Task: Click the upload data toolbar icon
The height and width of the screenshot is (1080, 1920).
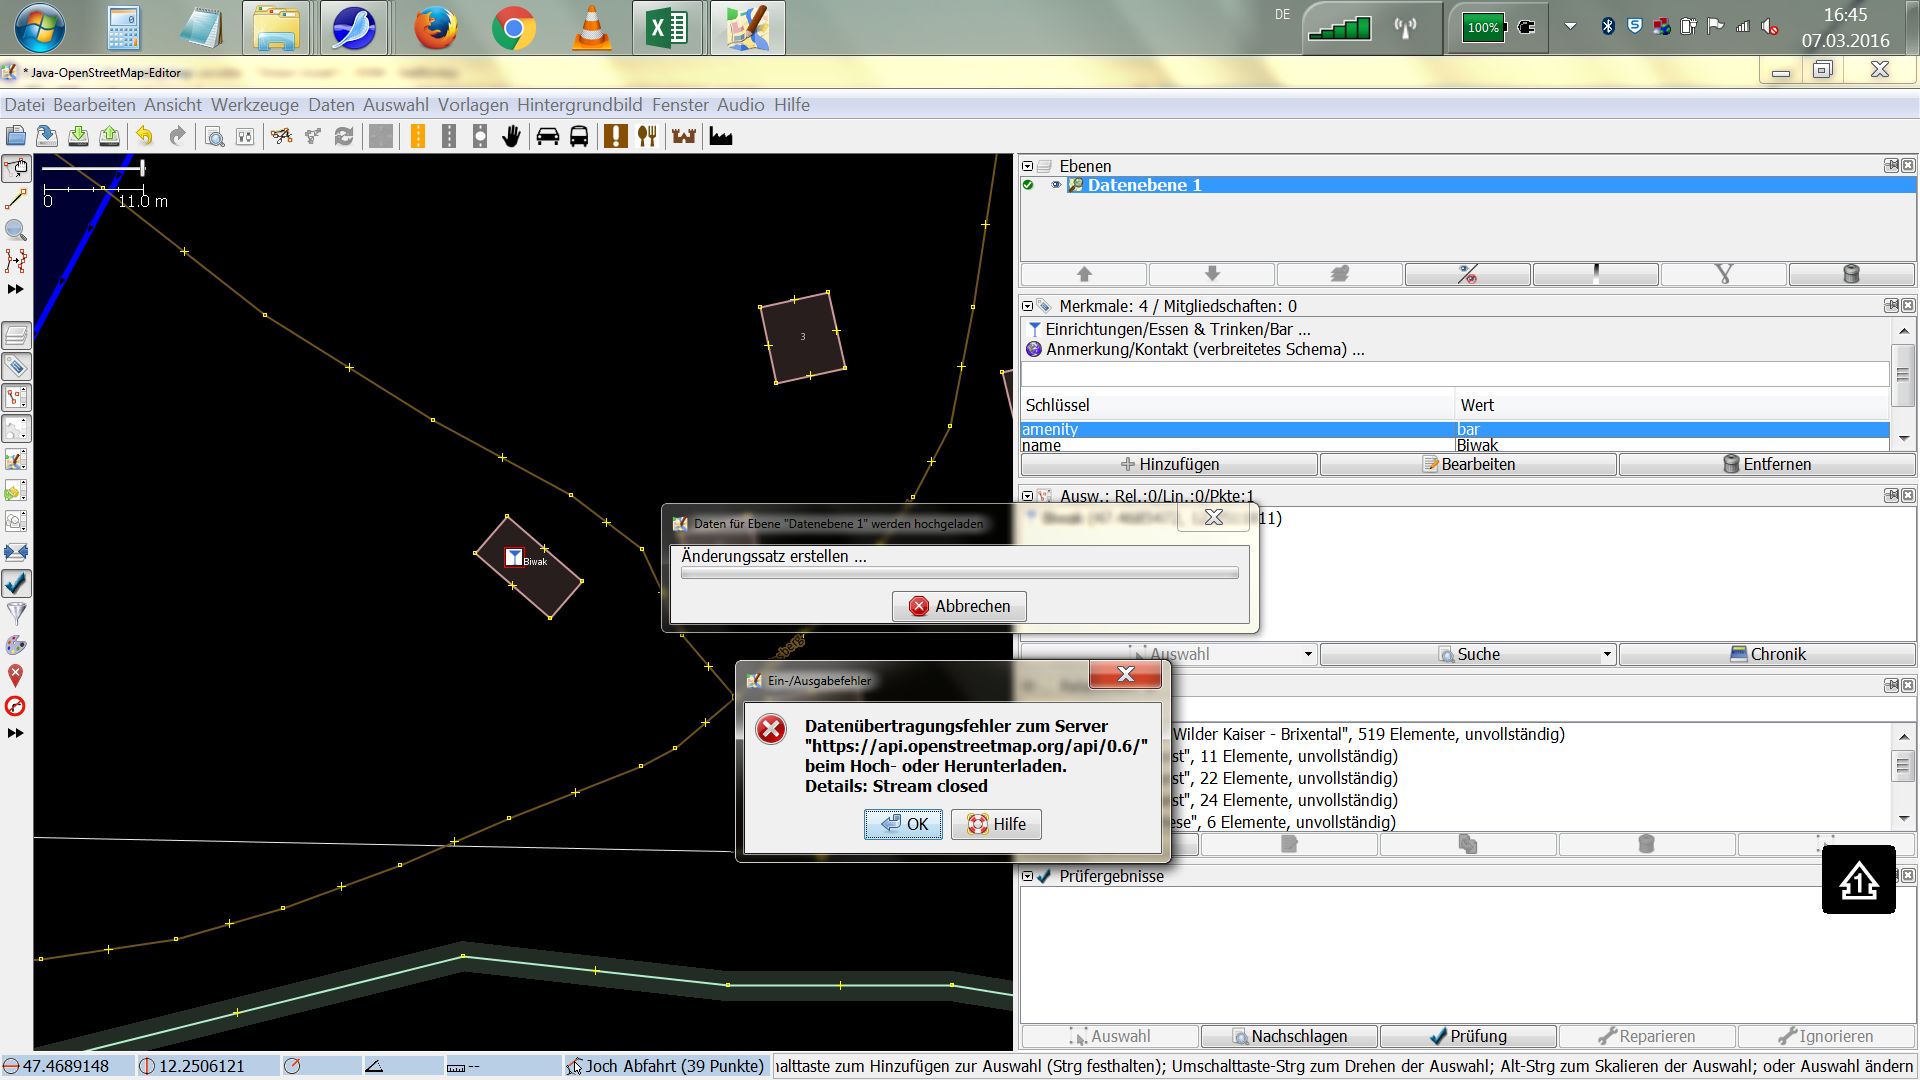Action: coord(110,137)
